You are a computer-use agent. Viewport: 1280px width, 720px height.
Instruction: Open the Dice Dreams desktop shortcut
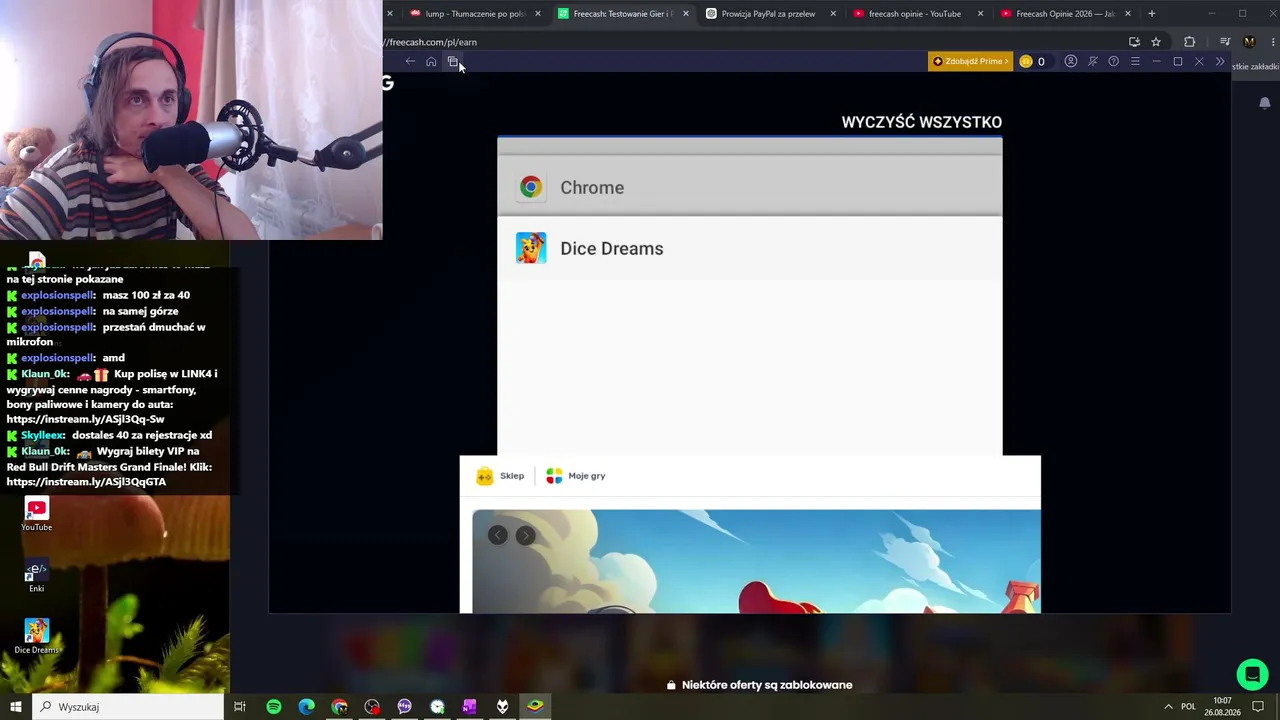(36, 636)
